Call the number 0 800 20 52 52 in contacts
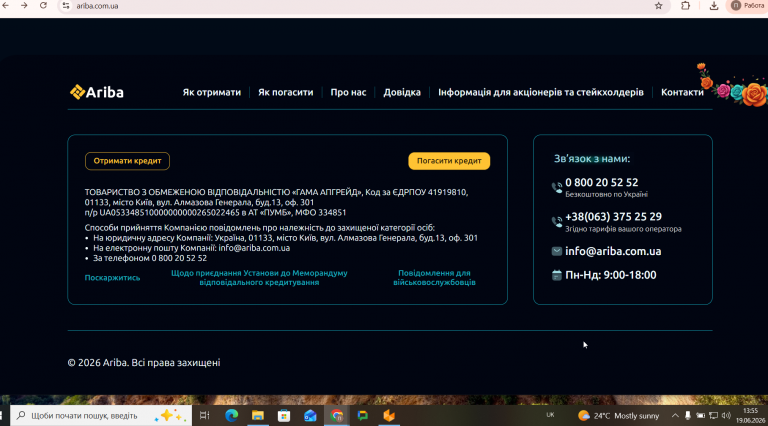The width and height of the screenshot is (768, 426). (x=601, y=183)
